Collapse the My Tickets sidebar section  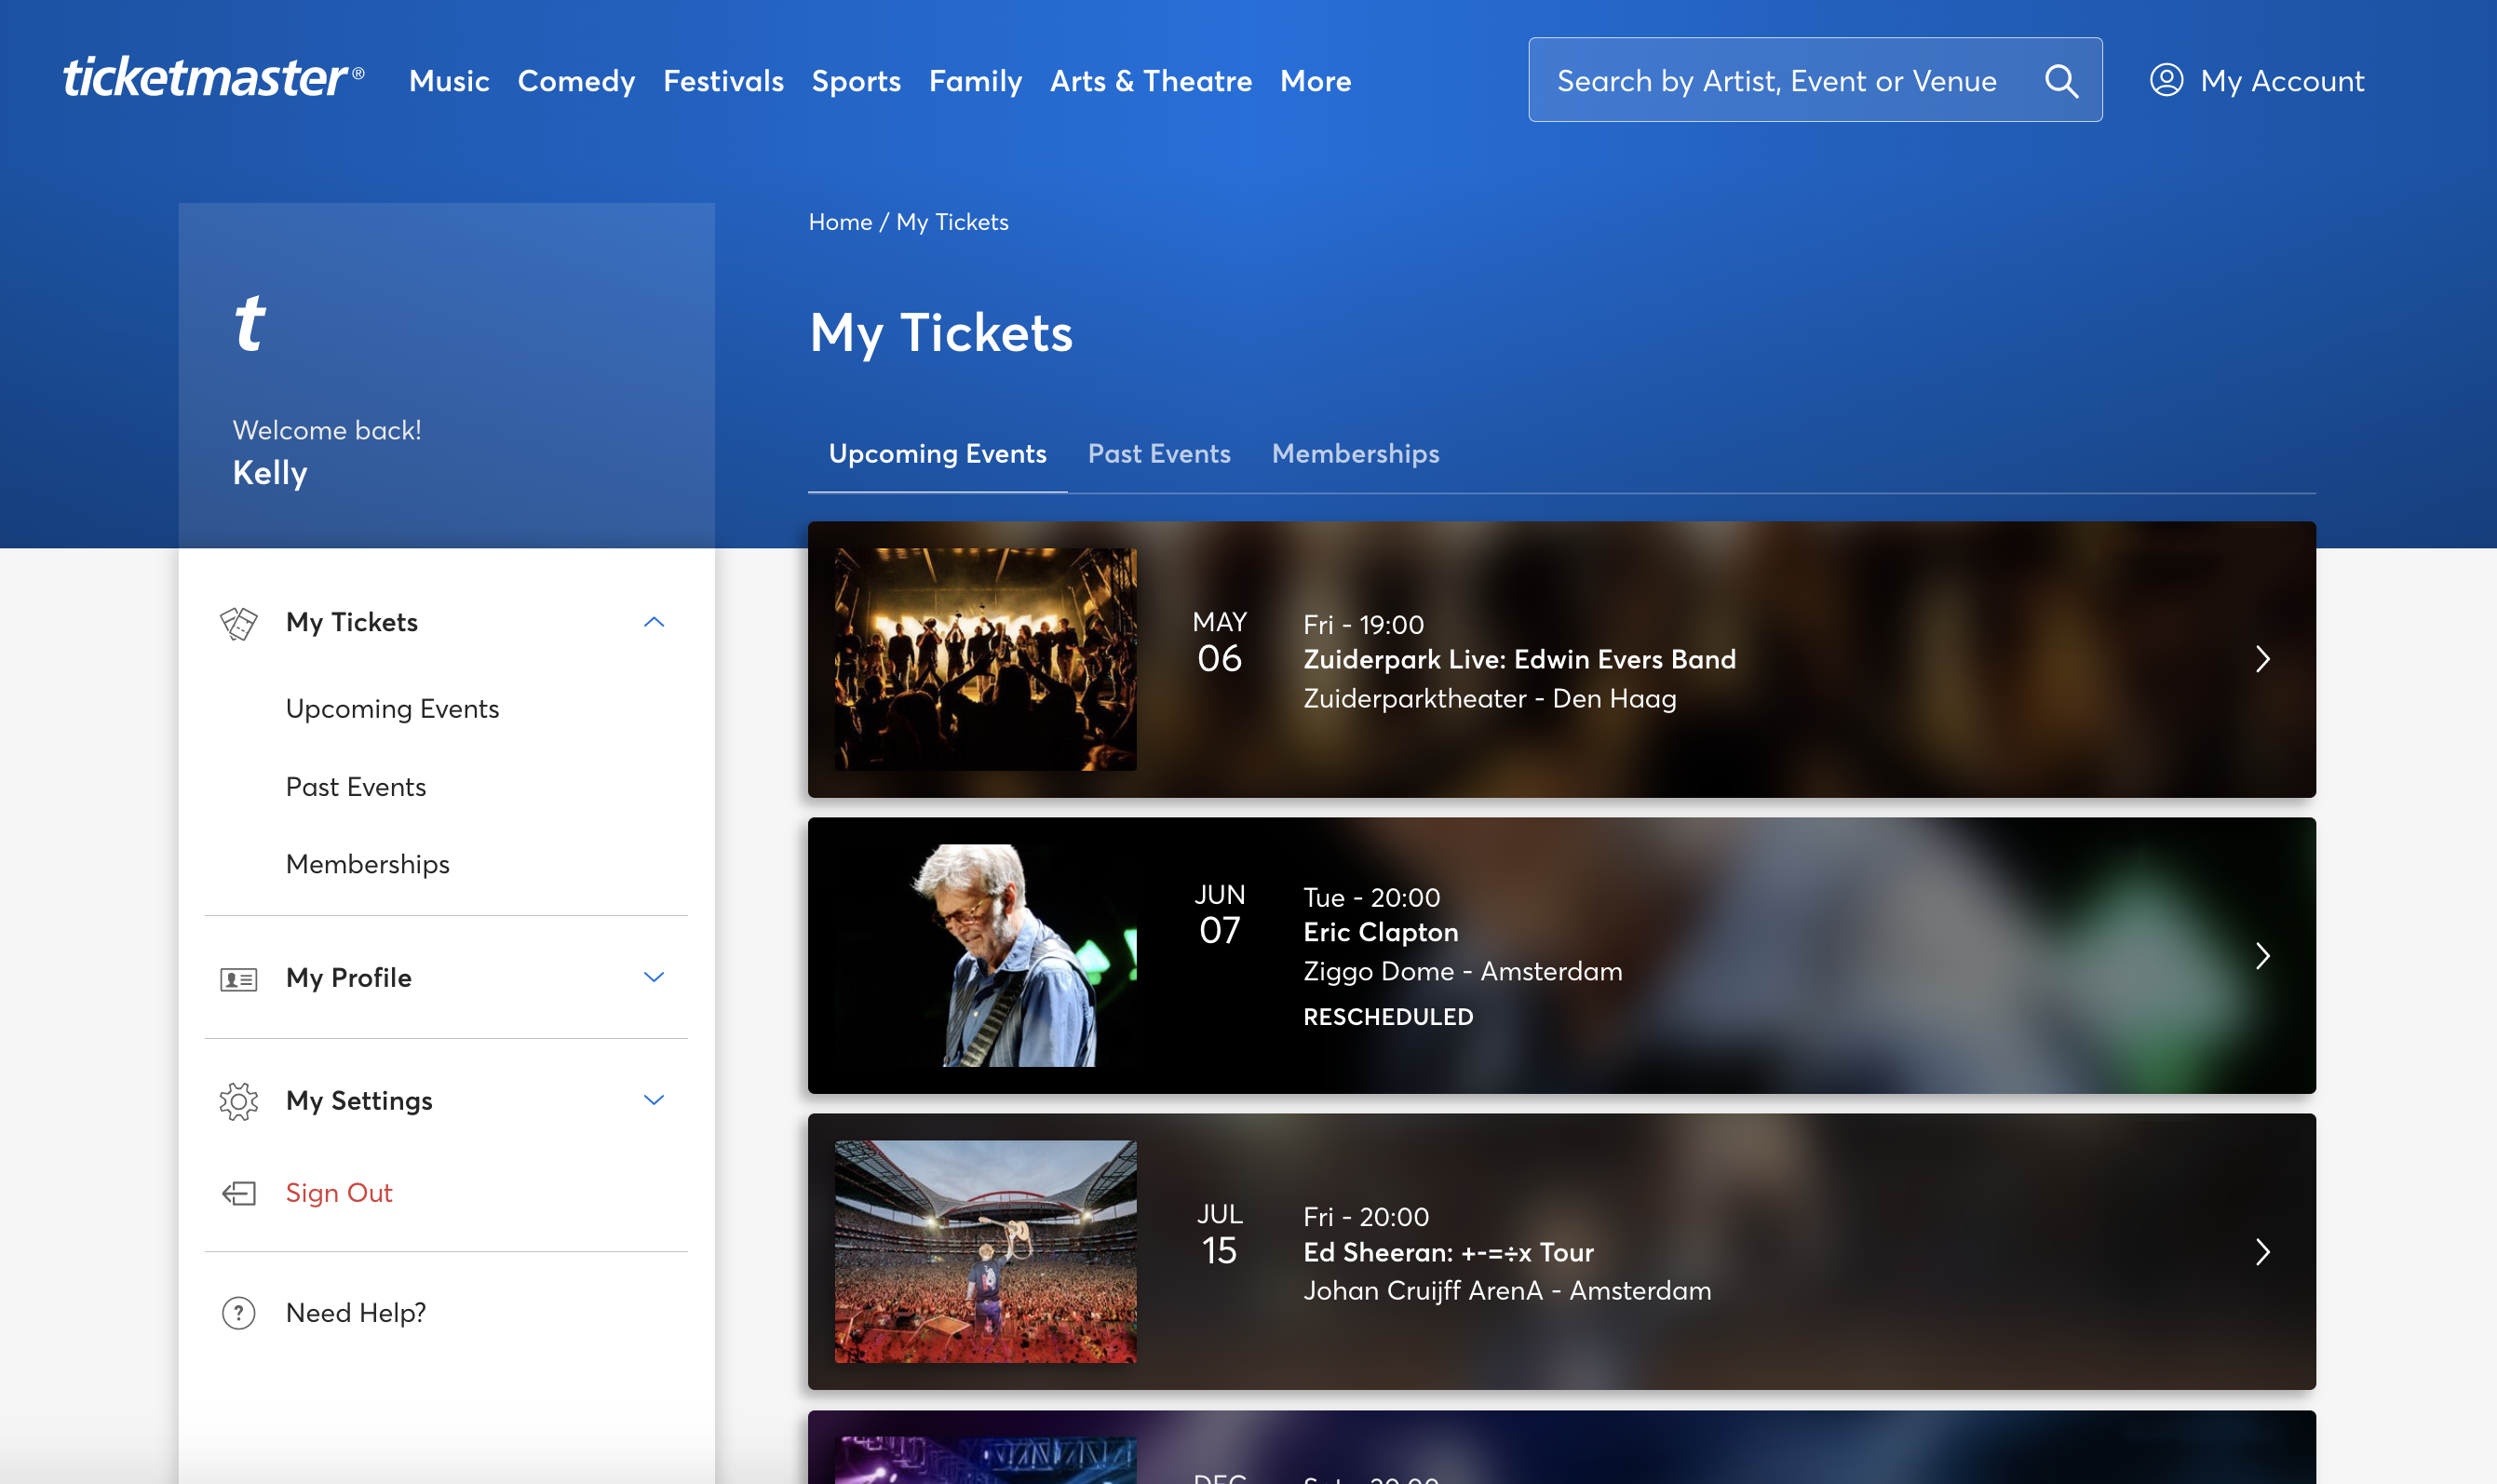654,622
